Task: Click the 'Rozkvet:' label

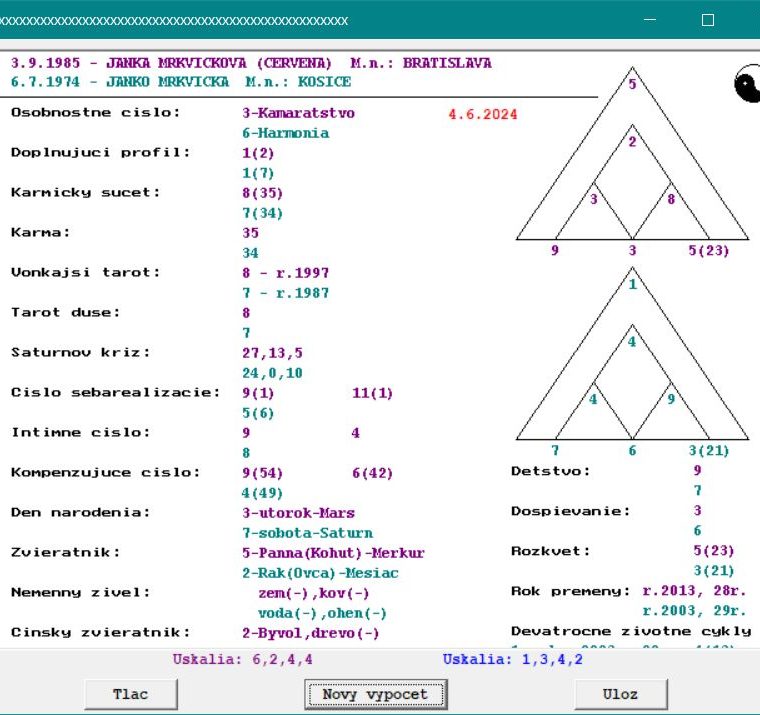Action: [x=551, y=551]
